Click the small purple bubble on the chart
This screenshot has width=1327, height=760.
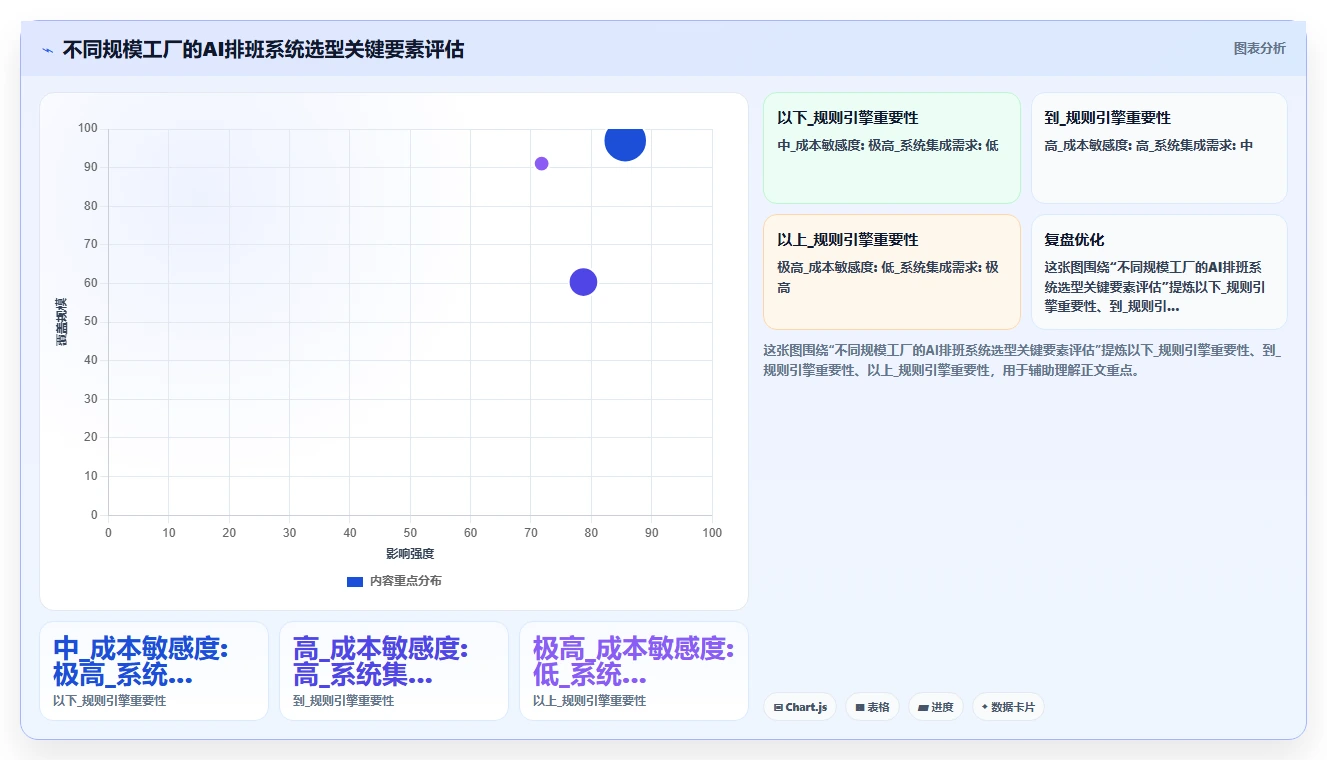pyautogui.click(x=541, y=164)
